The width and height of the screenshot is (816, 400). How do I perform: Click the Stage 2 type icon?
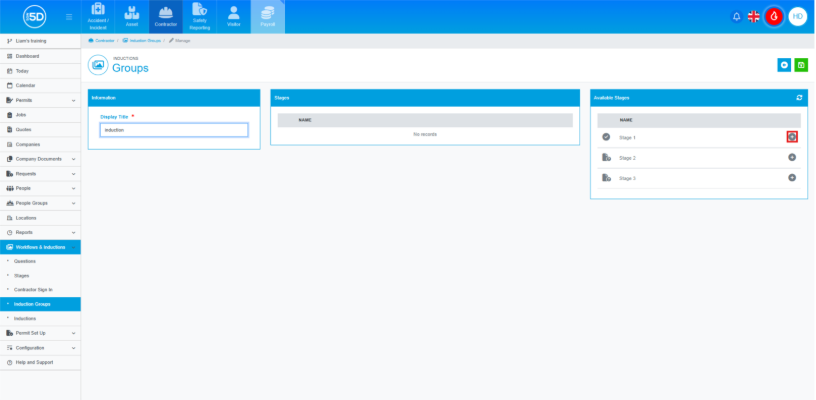click(606, 157)
